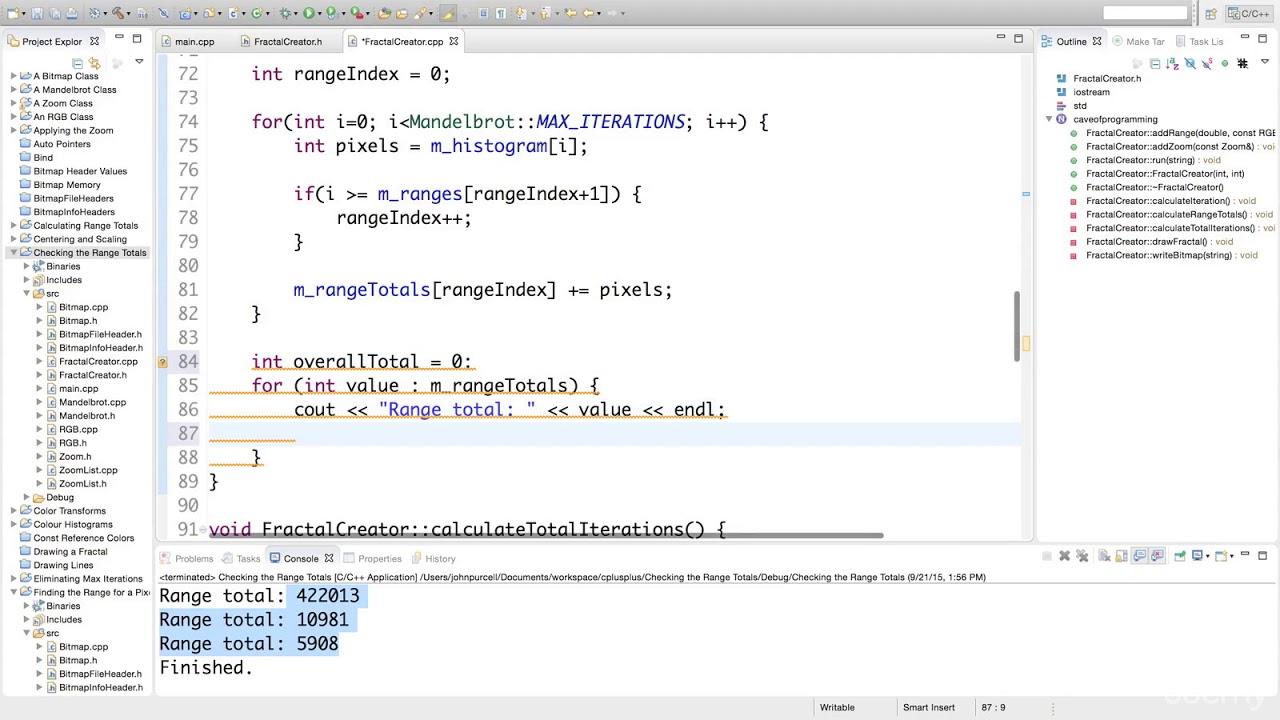Switch to the main.cpp editor tab
Screen dimensions: 1280x720
coord(194,42)
